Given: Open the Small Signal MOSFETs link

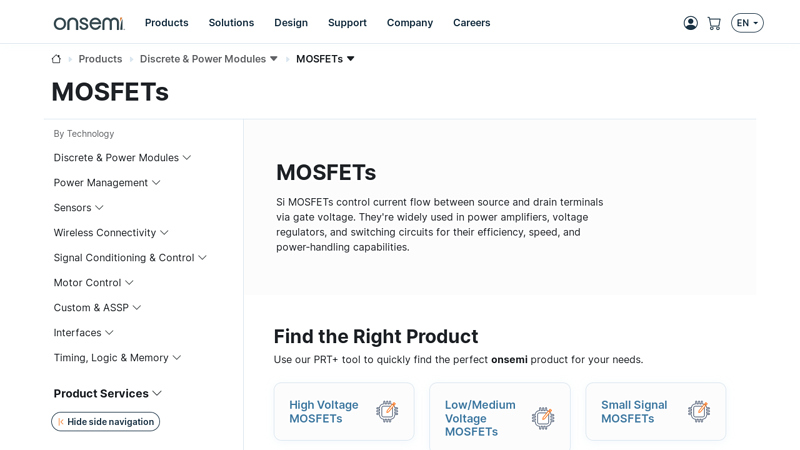Looking at the screenshot, I should tap(634, 412).
